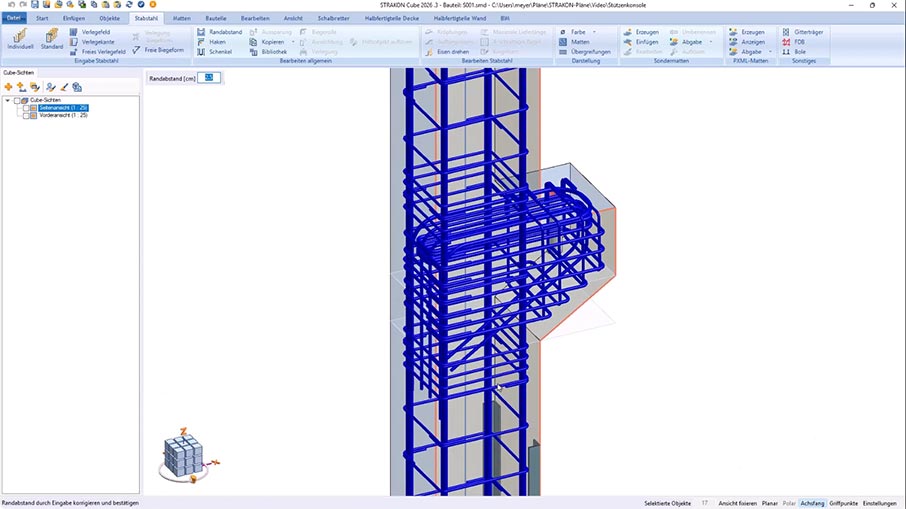Toggle the Vorderansicht (1 : 25) checkbox

click(x=26, y=115)
